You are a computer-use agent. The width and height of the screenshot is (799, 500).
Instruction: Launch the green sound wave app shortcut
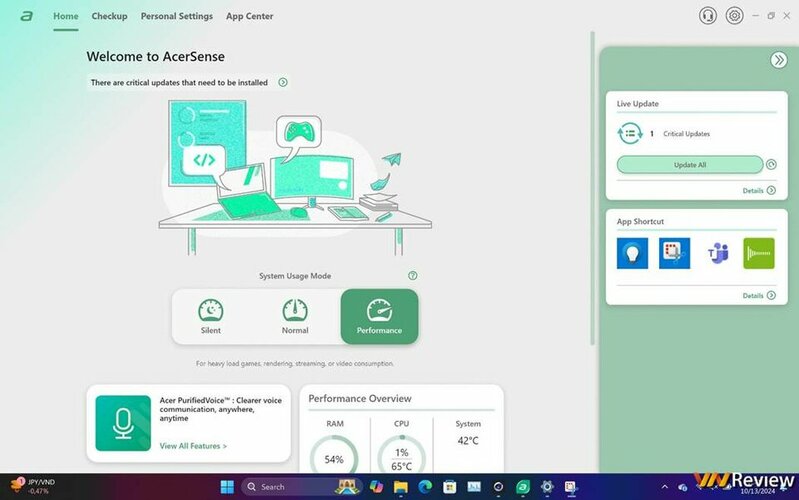click(x=759, y=253)
